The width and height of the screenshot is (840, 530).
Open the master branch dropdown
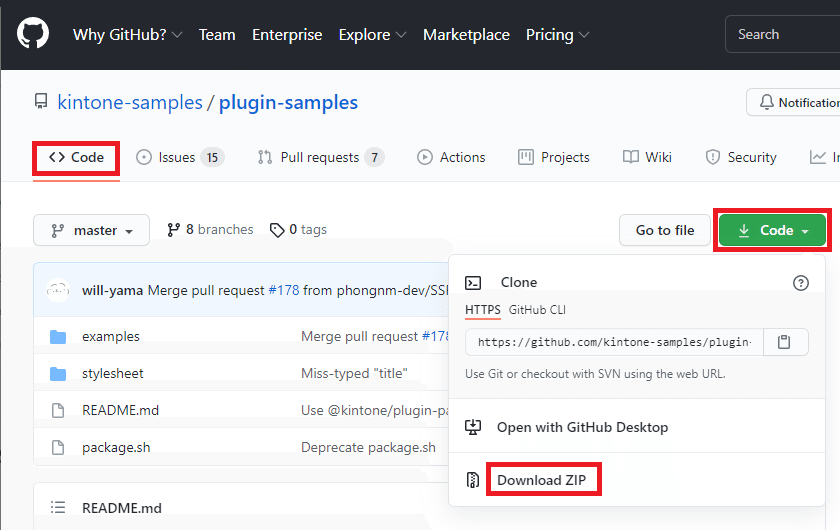pyautogui.click(x=91, y=230)
